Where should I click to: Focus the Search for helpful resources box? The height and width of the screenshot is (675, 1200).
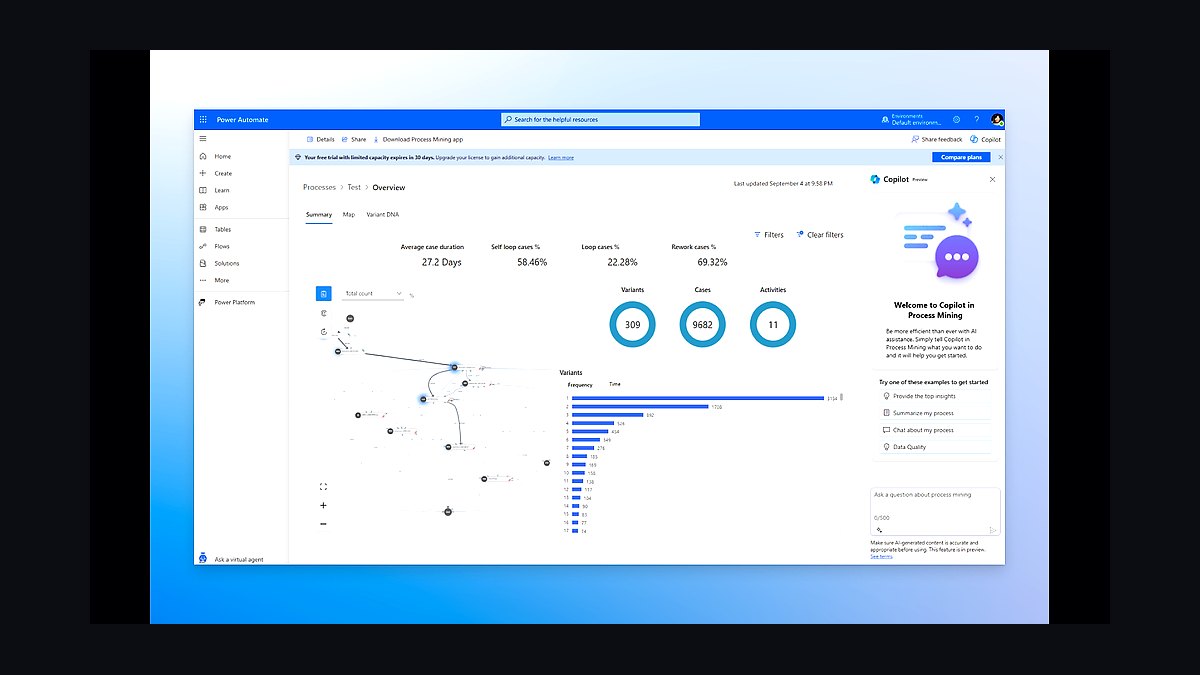[x=600, y=119]
